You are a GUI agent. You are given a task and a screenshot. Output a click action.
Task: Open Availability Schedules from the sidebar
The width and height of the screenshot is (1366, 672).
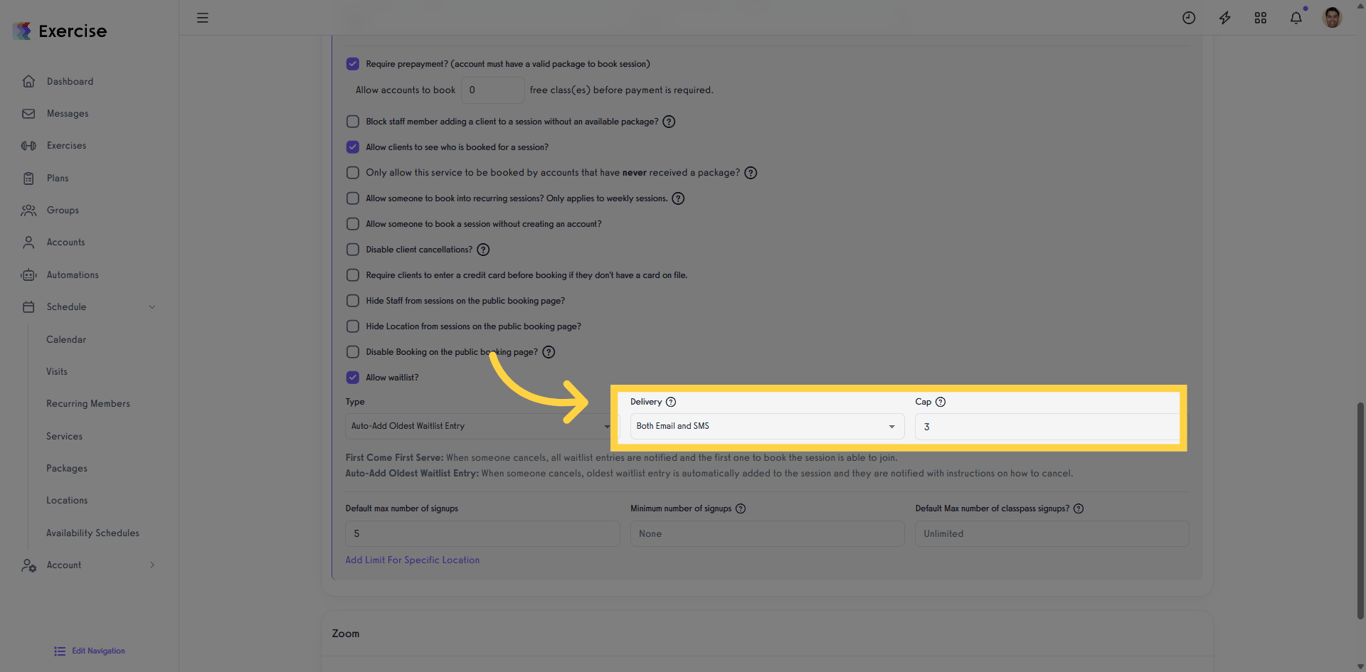point(92,533)
